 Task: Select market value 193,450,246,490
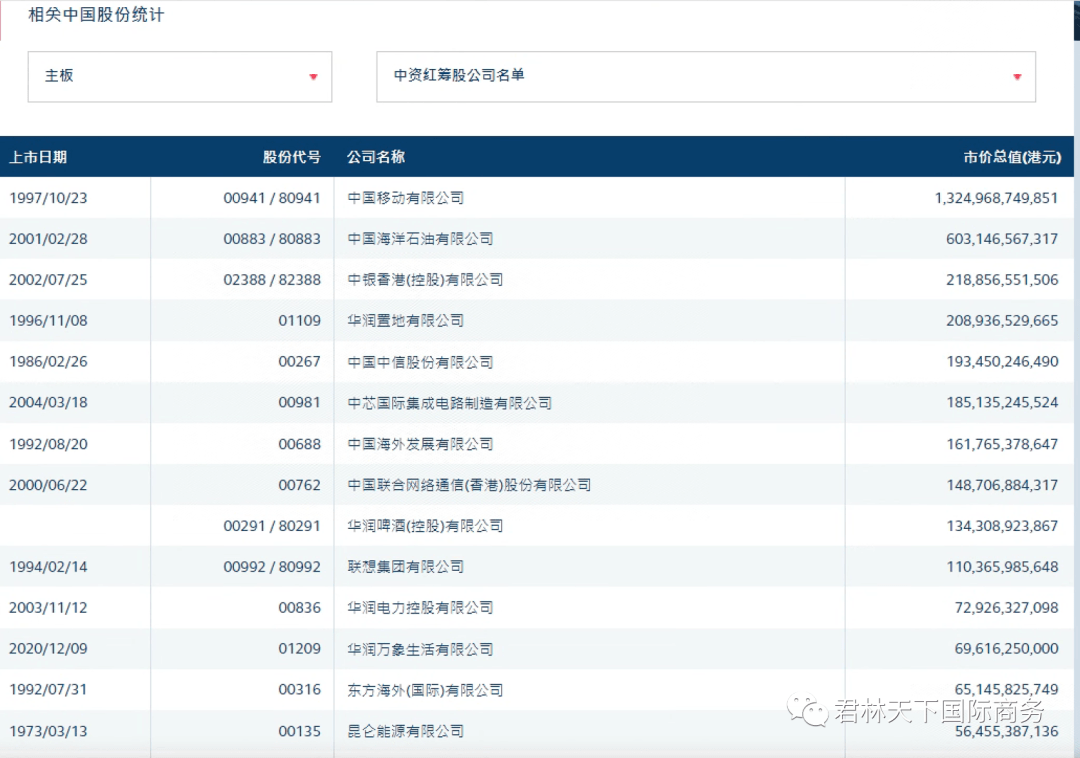click(1002, 361)
